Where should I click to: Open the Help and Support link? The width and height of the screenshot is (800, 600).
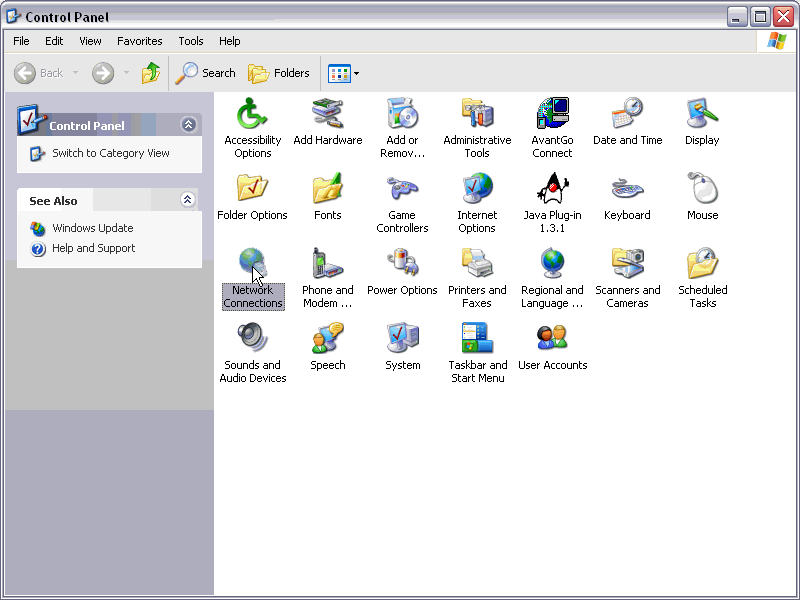94,248
